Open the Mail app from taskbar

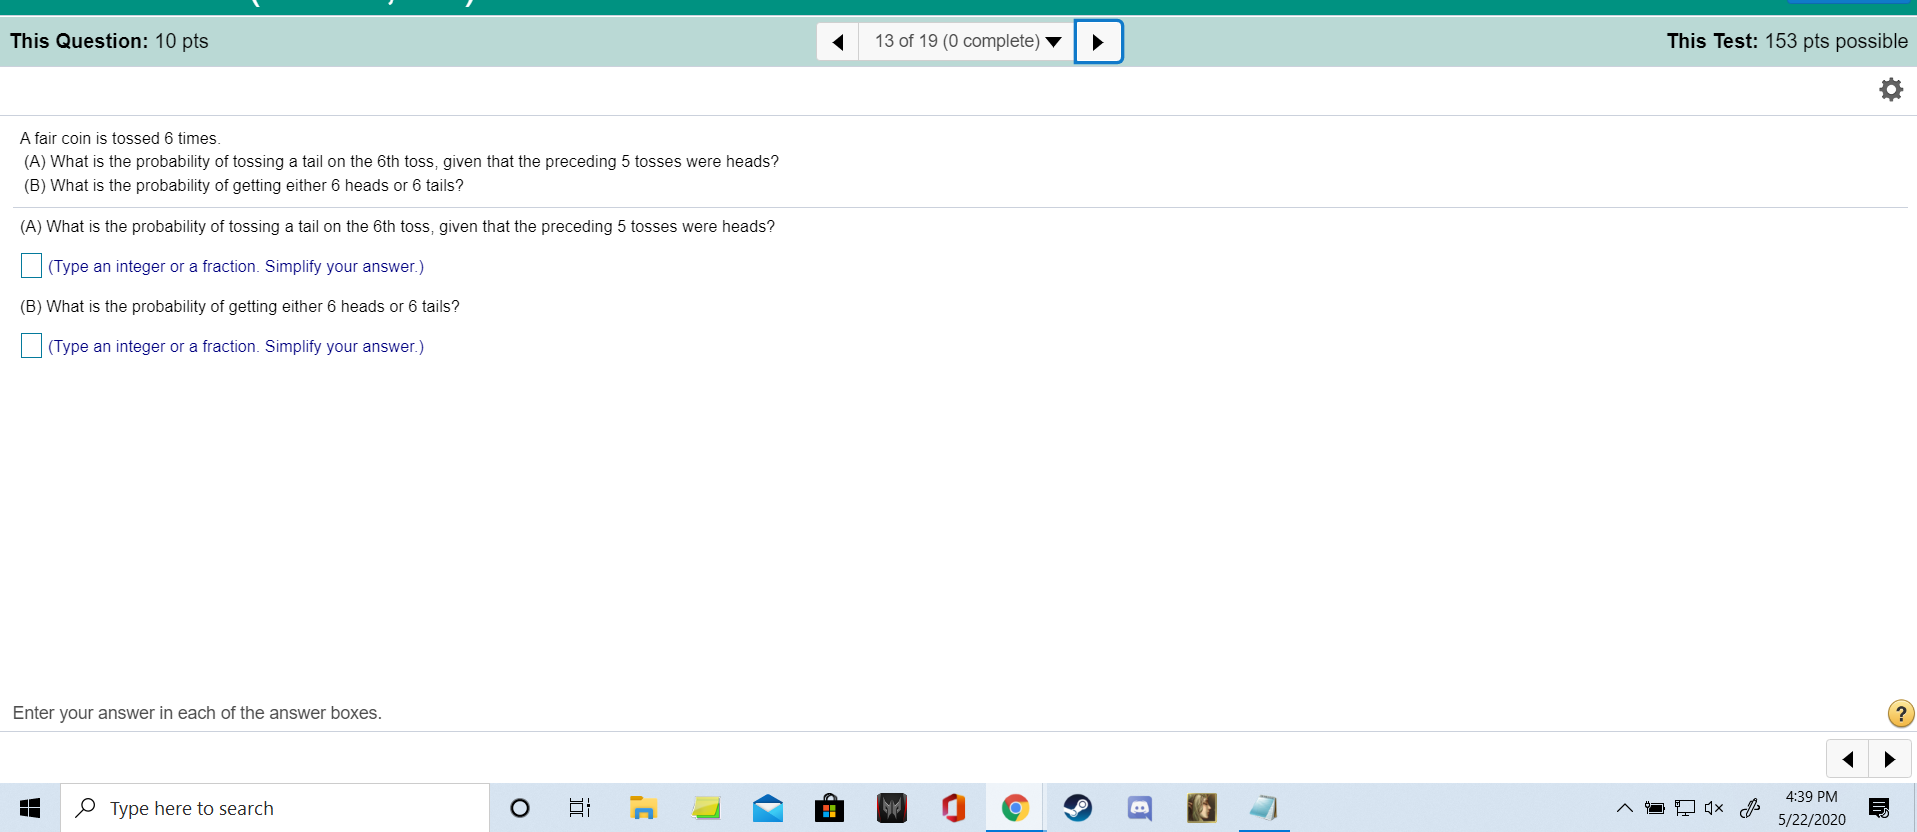tap(768, 808)
